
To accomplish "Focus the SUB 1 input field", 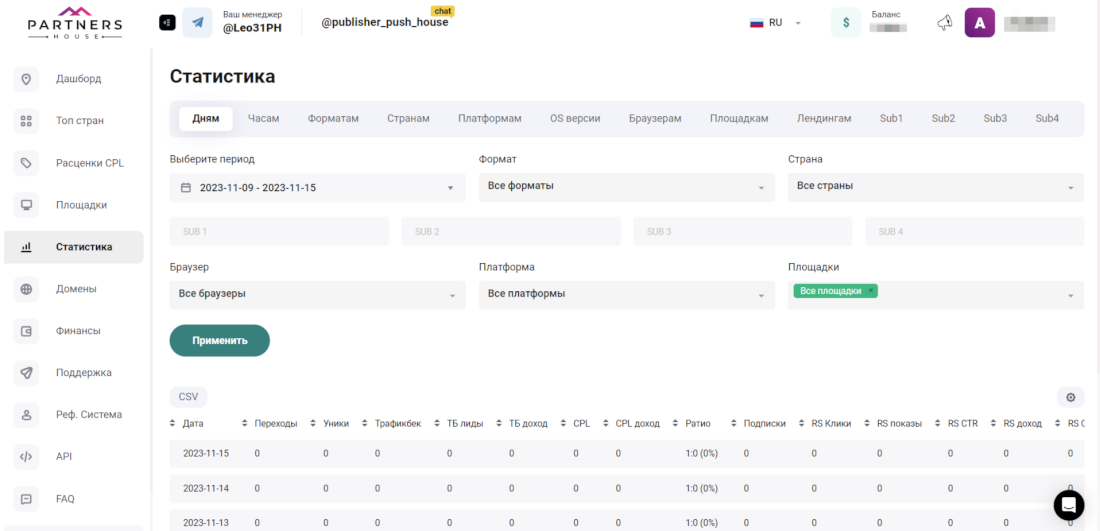I will click(279, 232).
